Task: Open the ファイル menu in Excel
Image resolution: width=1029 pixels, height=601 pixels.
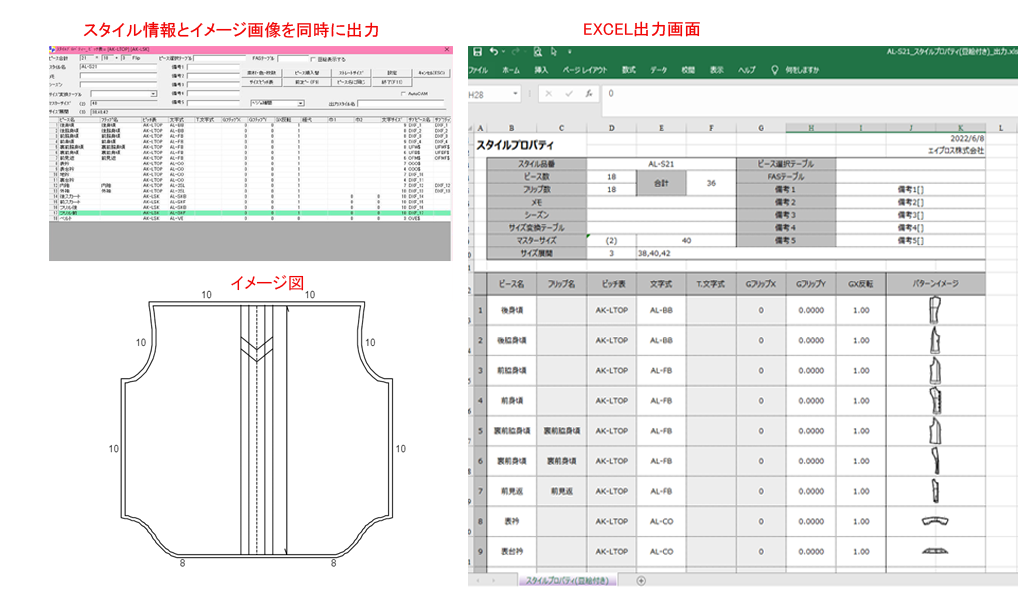Action: 478,70
